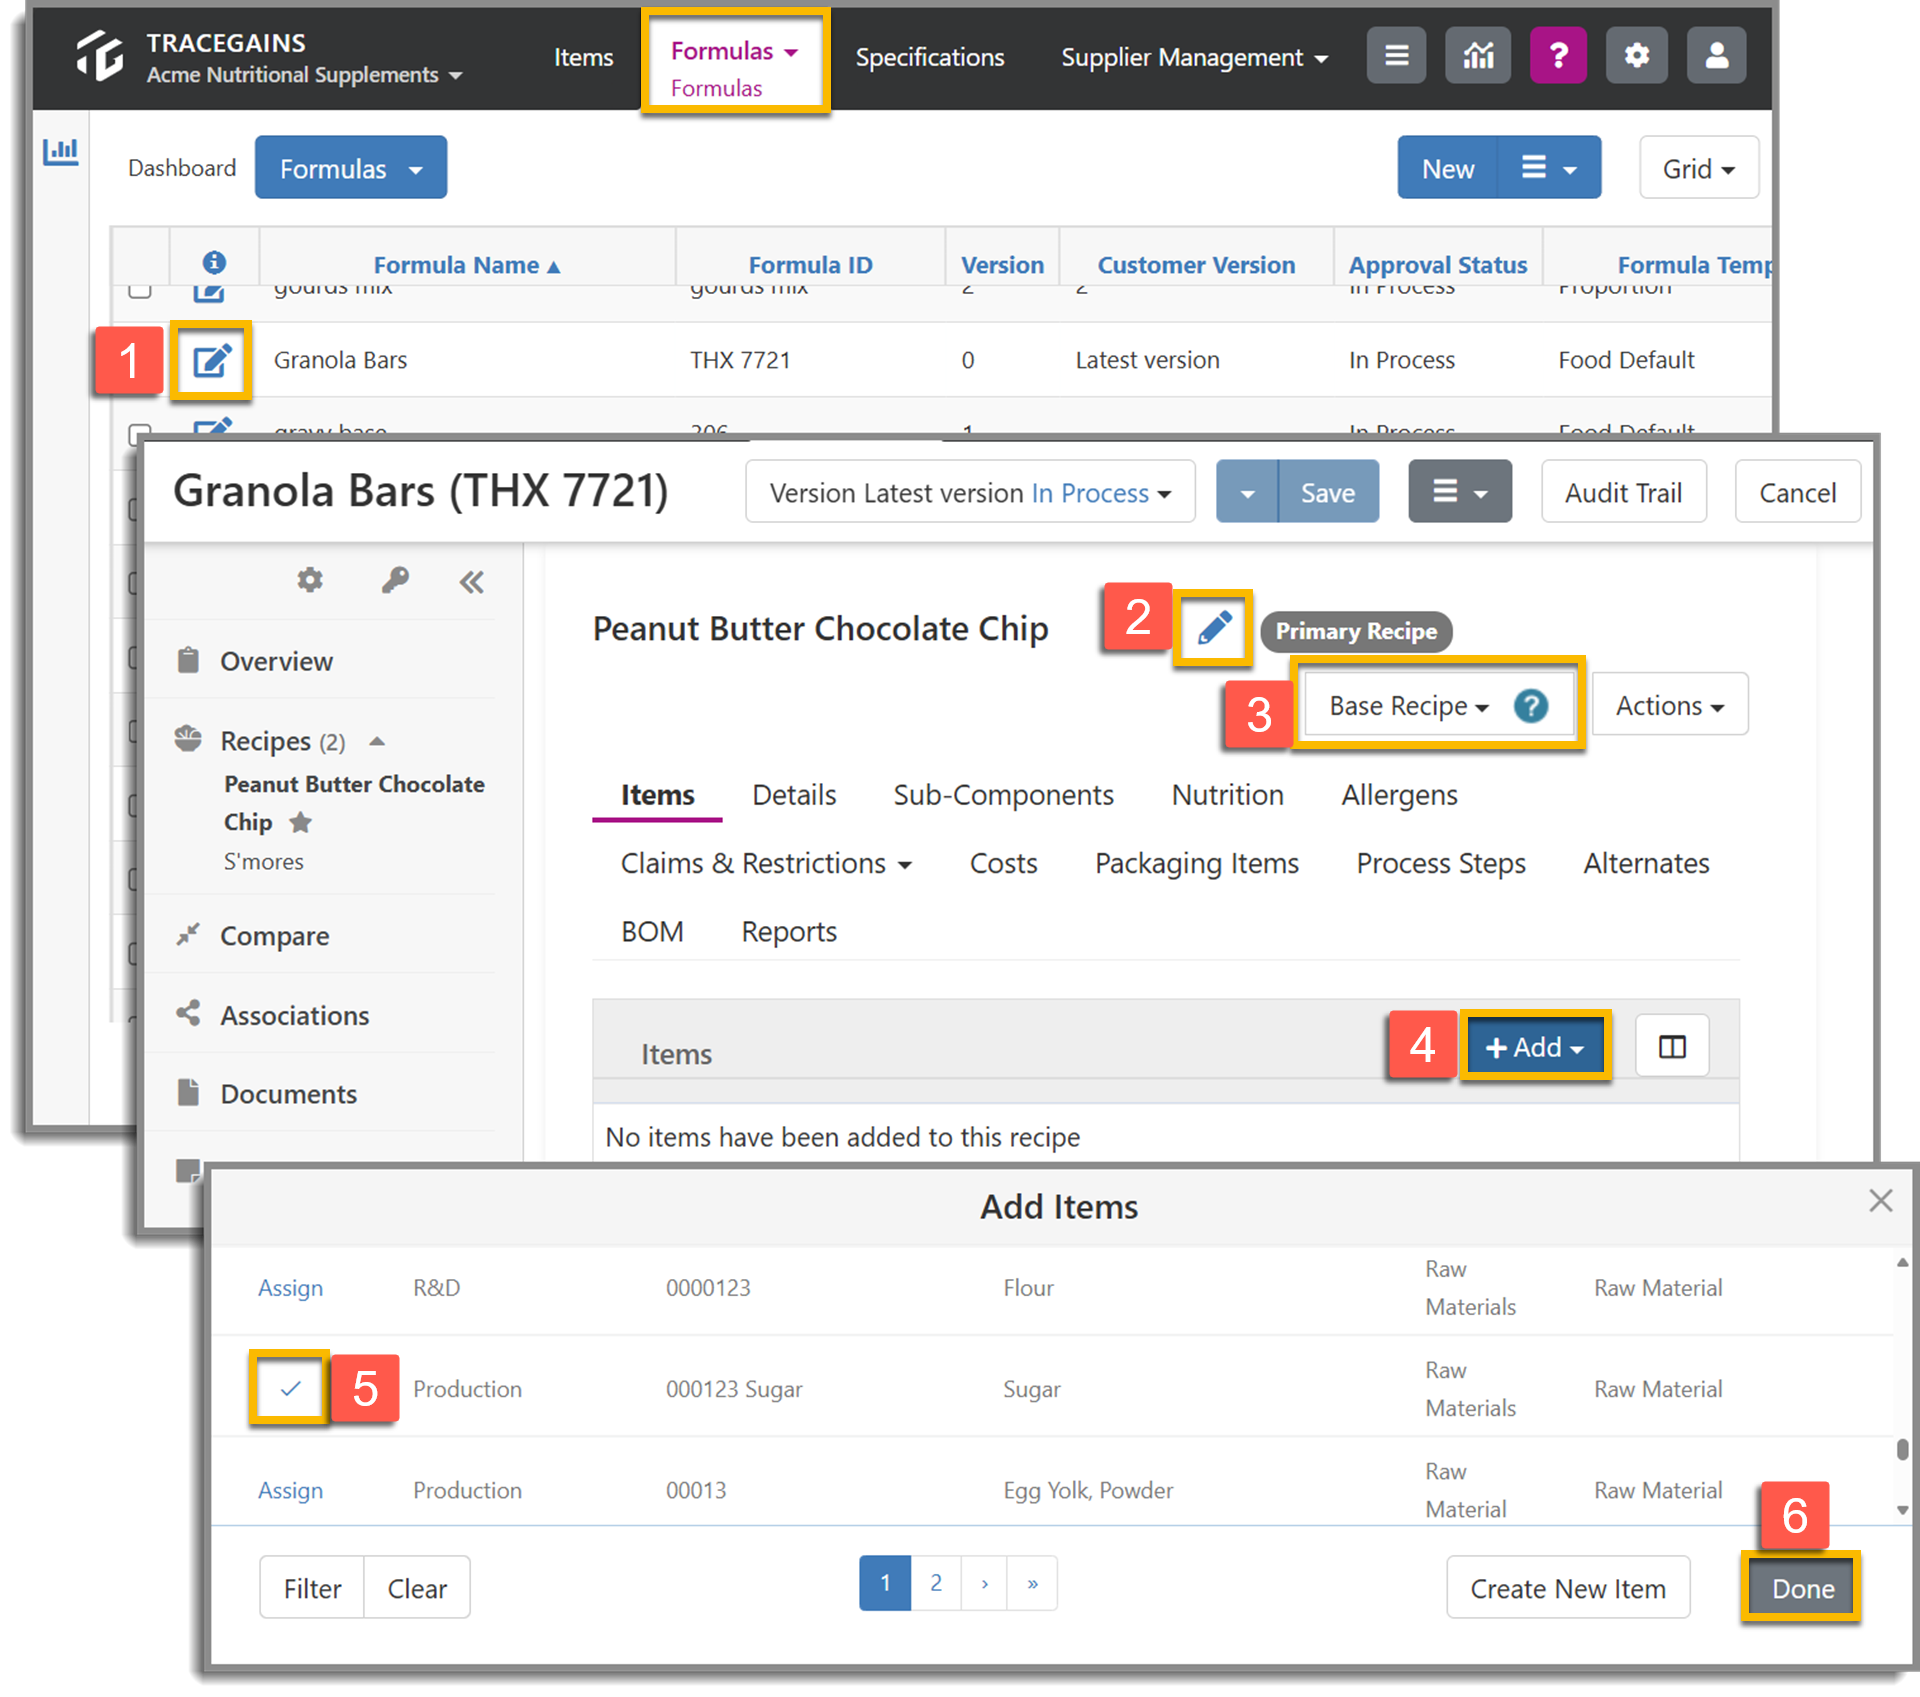Switch to the Packaging Items tab

(x=1196, y=863)
